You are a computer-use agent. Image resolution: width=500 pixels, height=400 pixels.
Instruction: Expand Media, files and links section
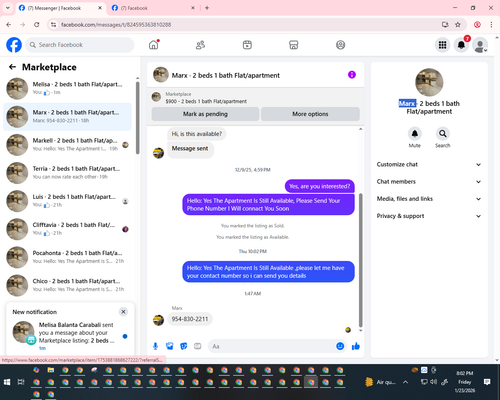pos(429,199)
